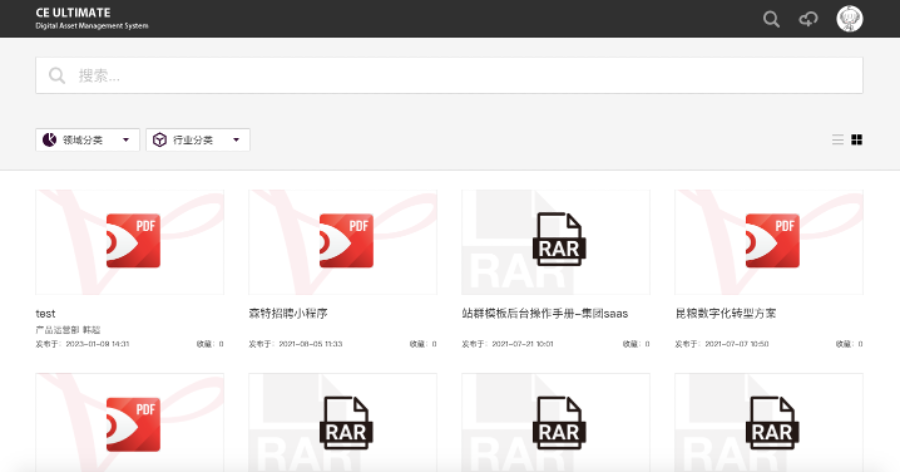Open the test PDF thumbnail
This screenshot has height=472, width=902.
pyautogui.click(x=130, y=242)
